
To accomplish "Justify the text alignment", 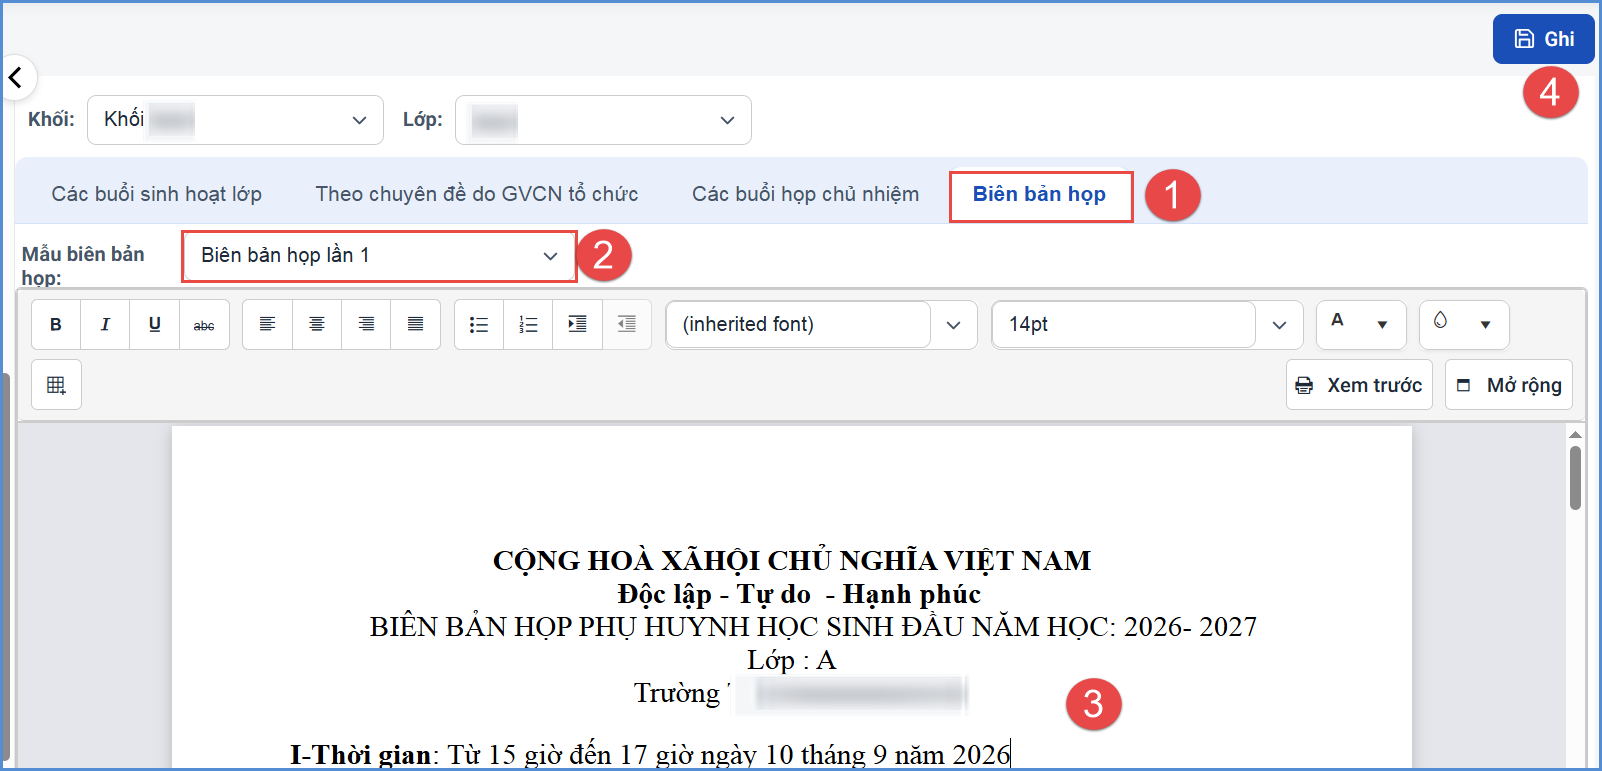I will pyautogui.click(x=415, y=325).
